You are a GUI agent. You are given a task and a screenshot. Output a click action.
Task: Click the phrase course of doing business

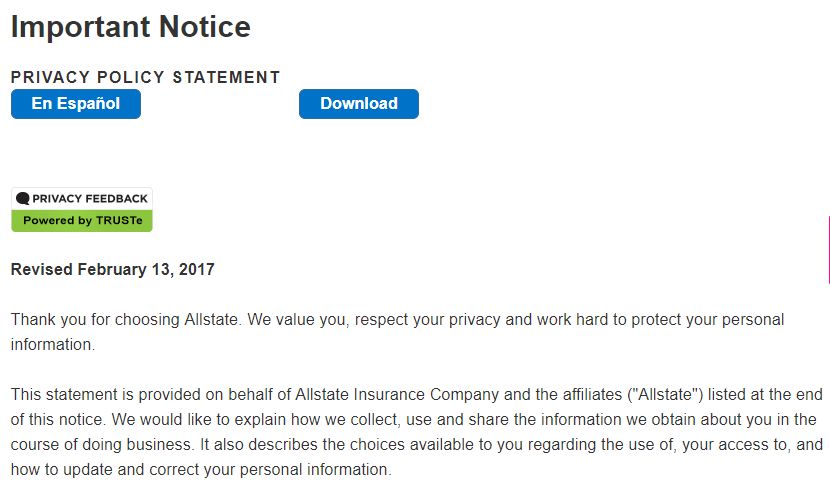[x=101, y=444]
